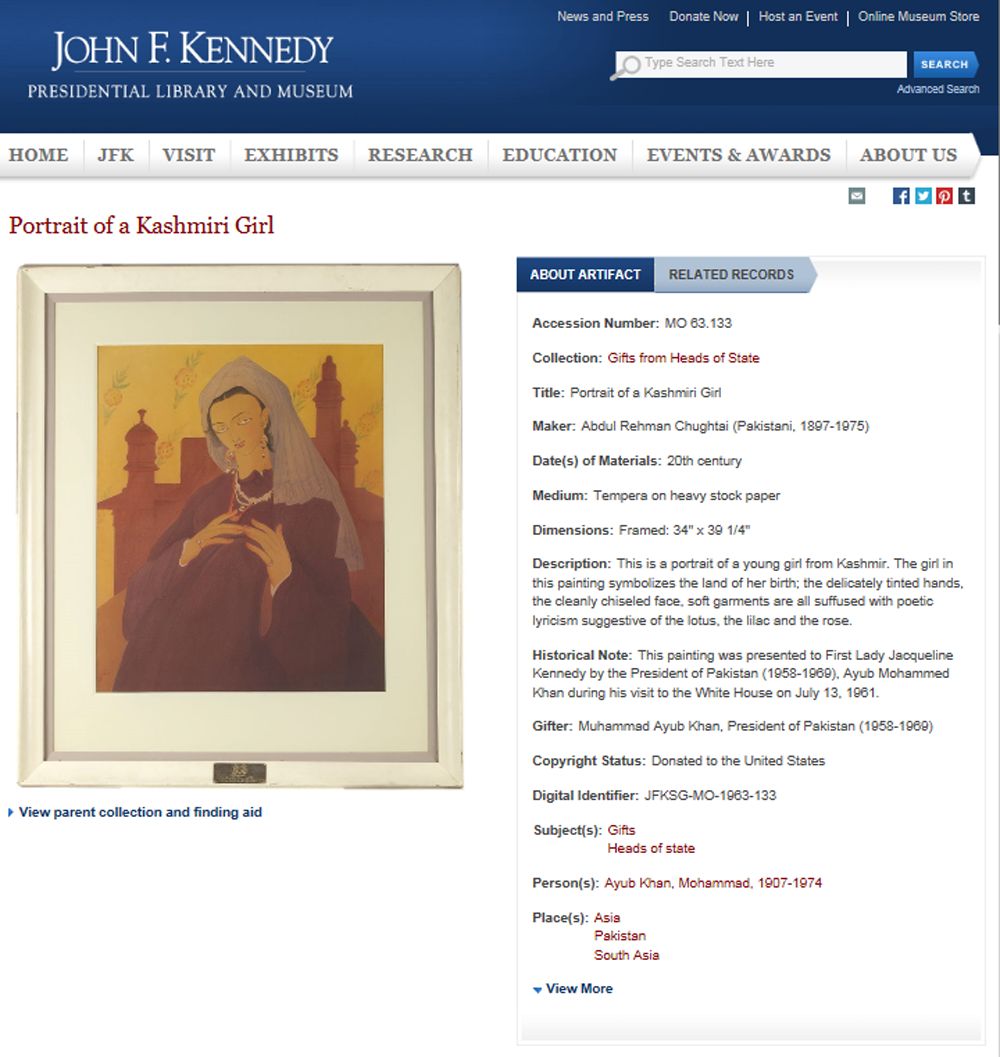
Task: Expand View parent collection and finding aid
Action: [x=139, y=812]
